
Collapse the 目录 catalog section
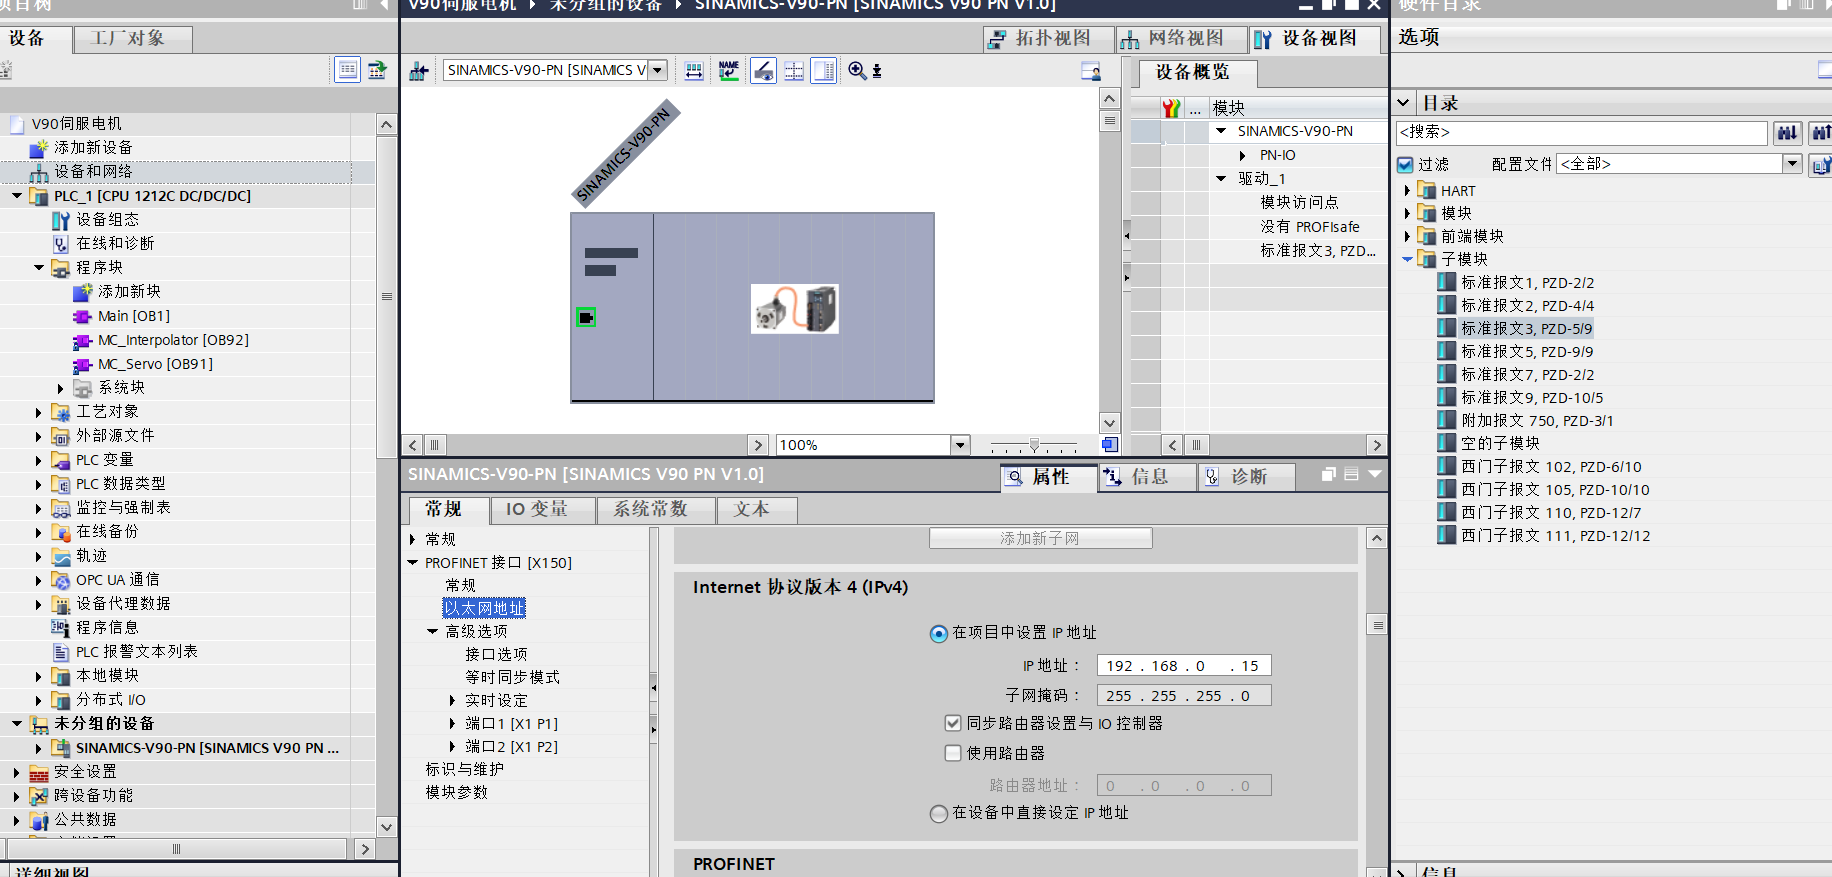pyautogui.click(x=1404, y=103)
